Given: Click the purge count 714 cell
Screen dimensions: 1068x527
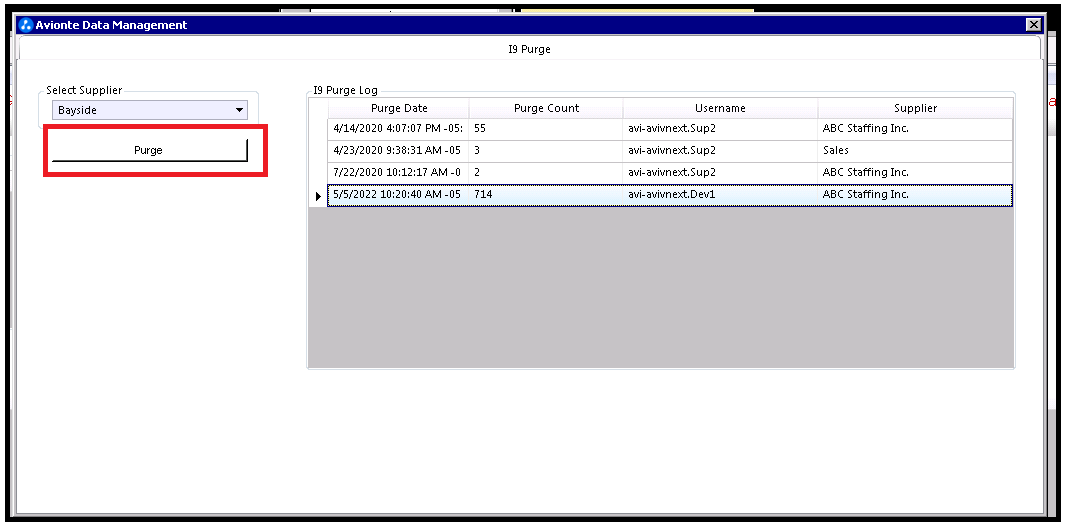Looking at the screenshot, I should tap(546, 195).
